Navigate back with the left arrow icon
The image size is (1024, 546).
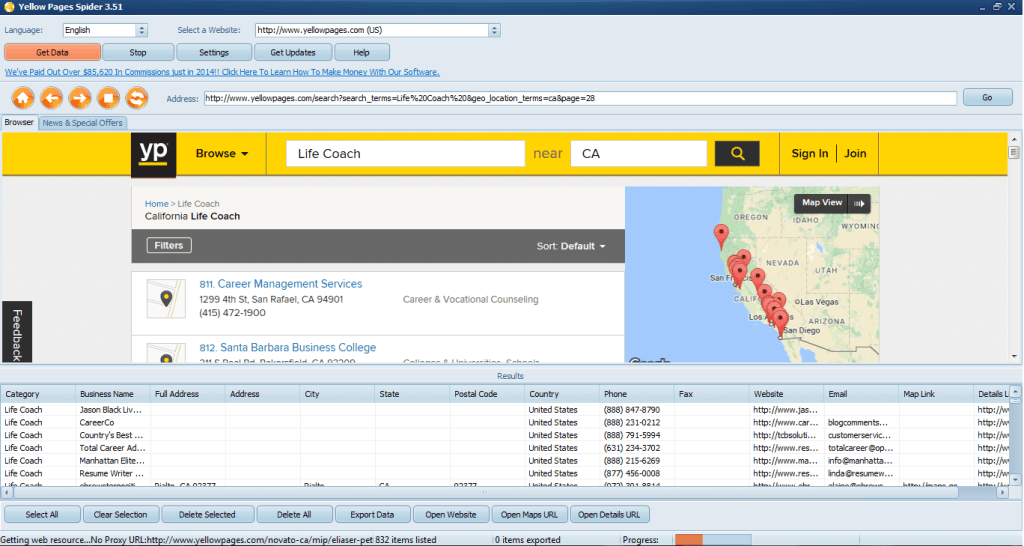point(52,99)
